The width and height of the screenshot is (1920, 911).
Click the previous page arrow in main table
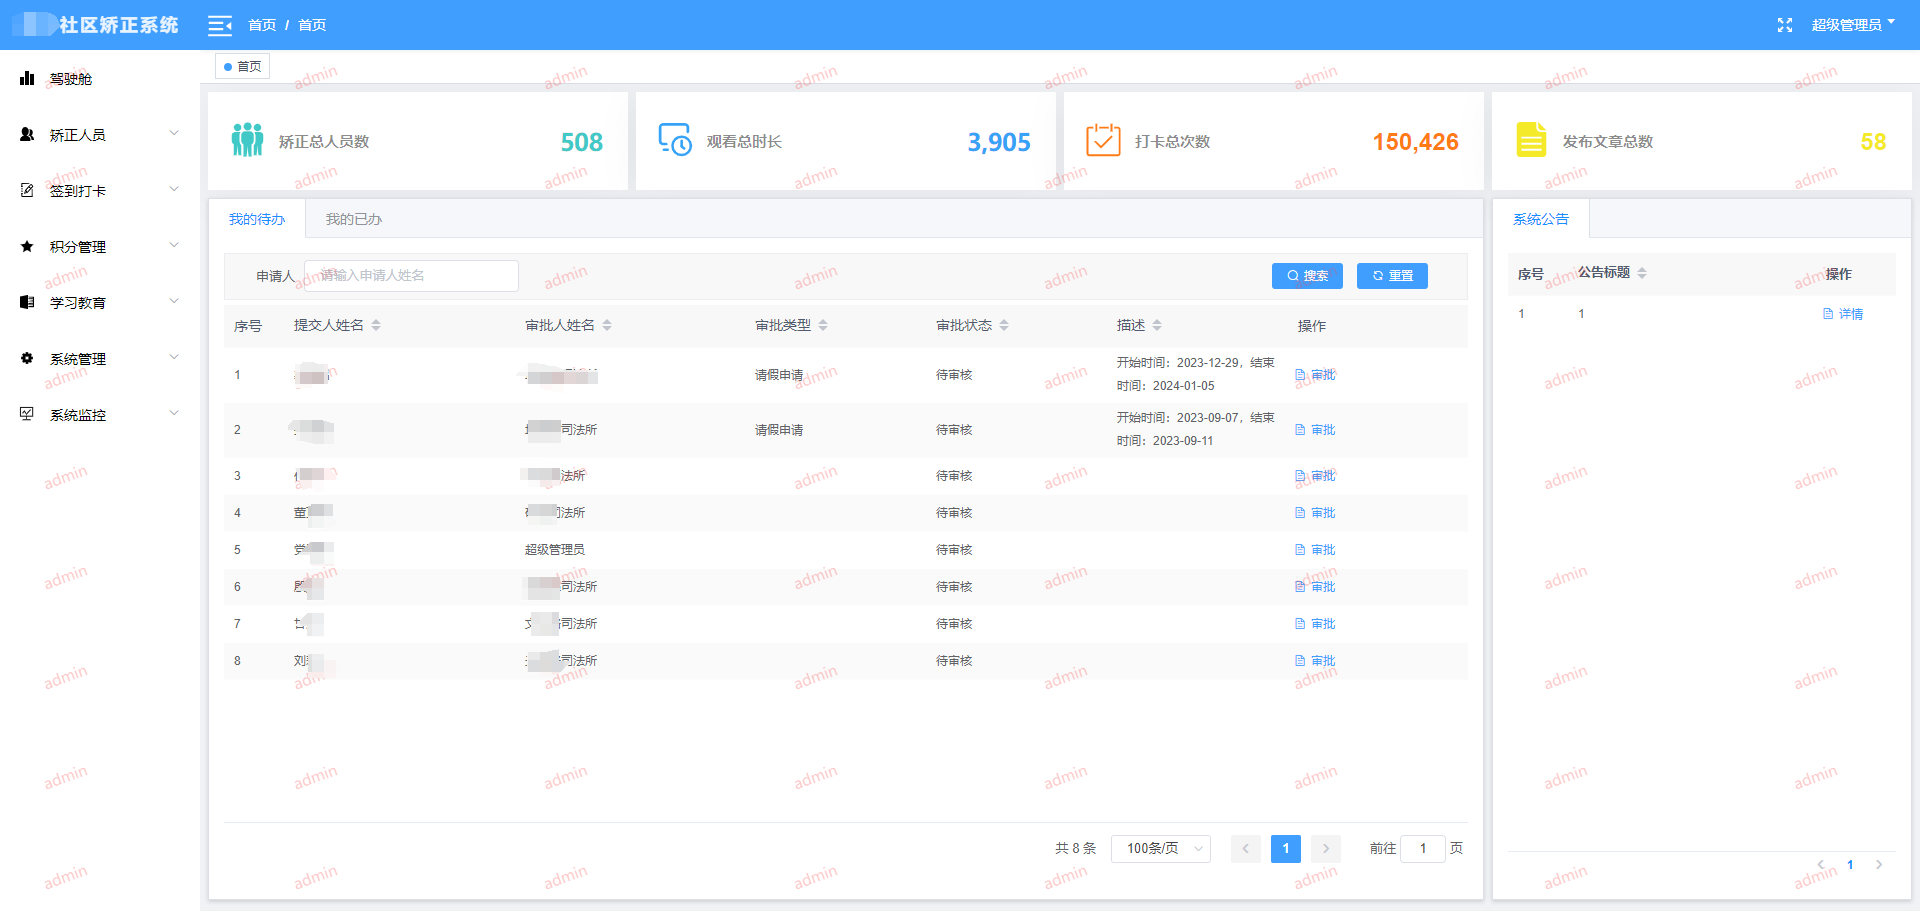1245,849
